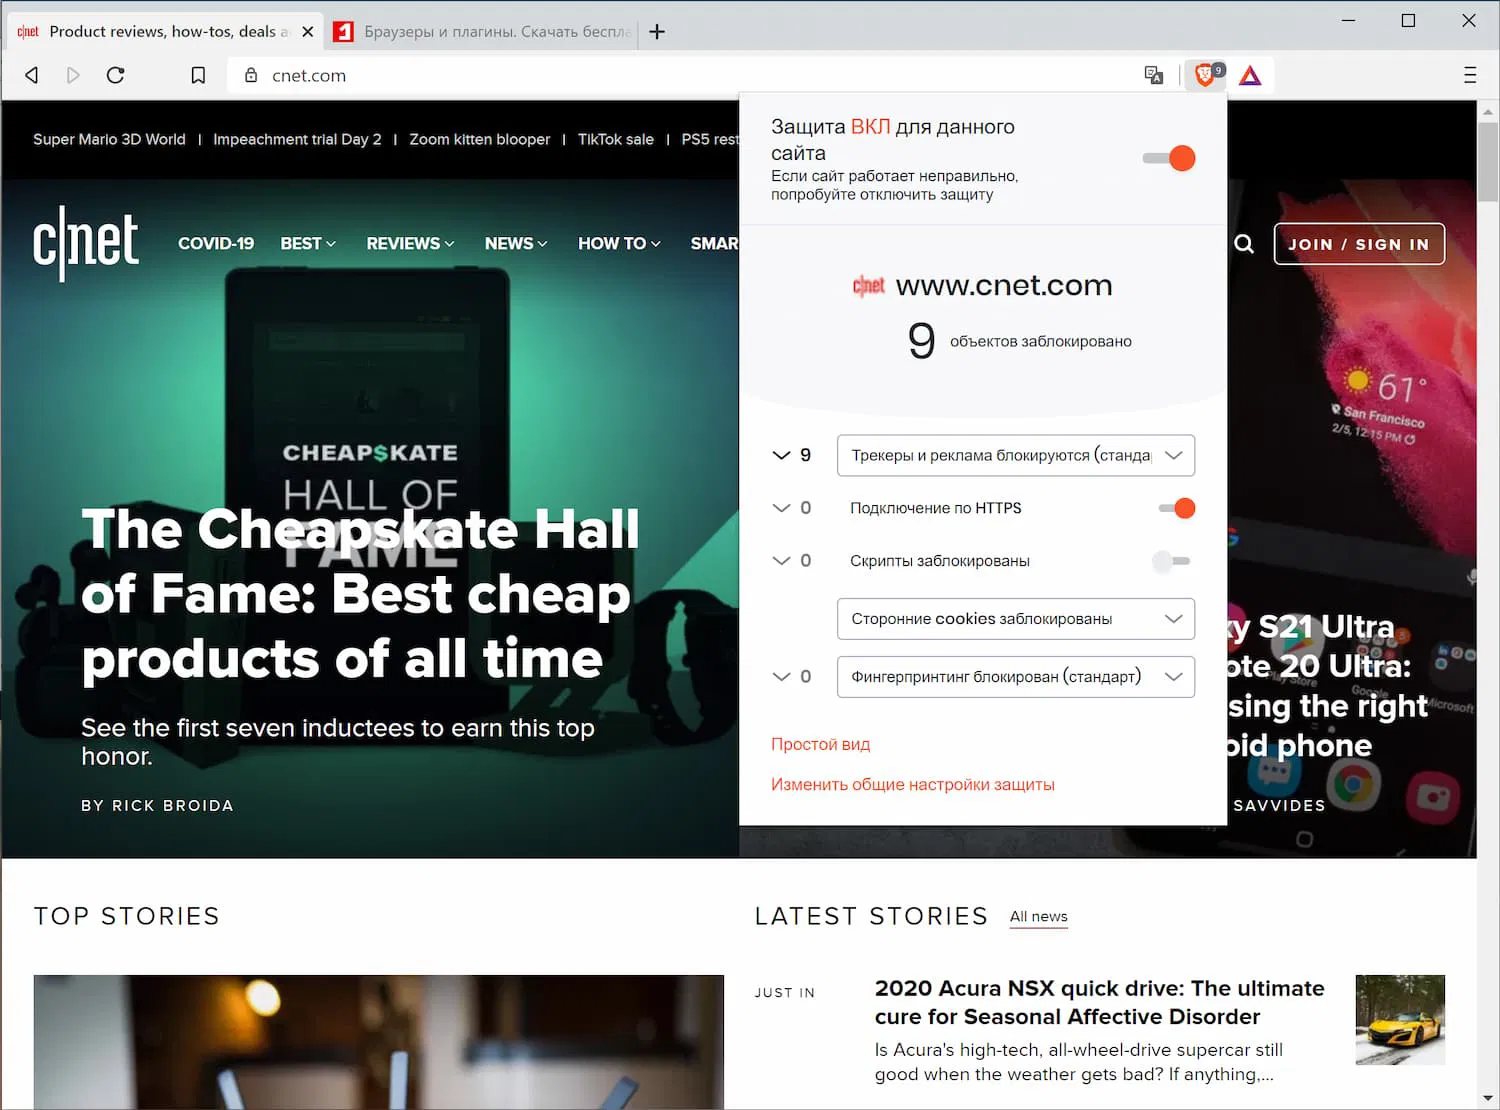
Task: Toggle the scripts blocked switch
Action: (1171, 561)
